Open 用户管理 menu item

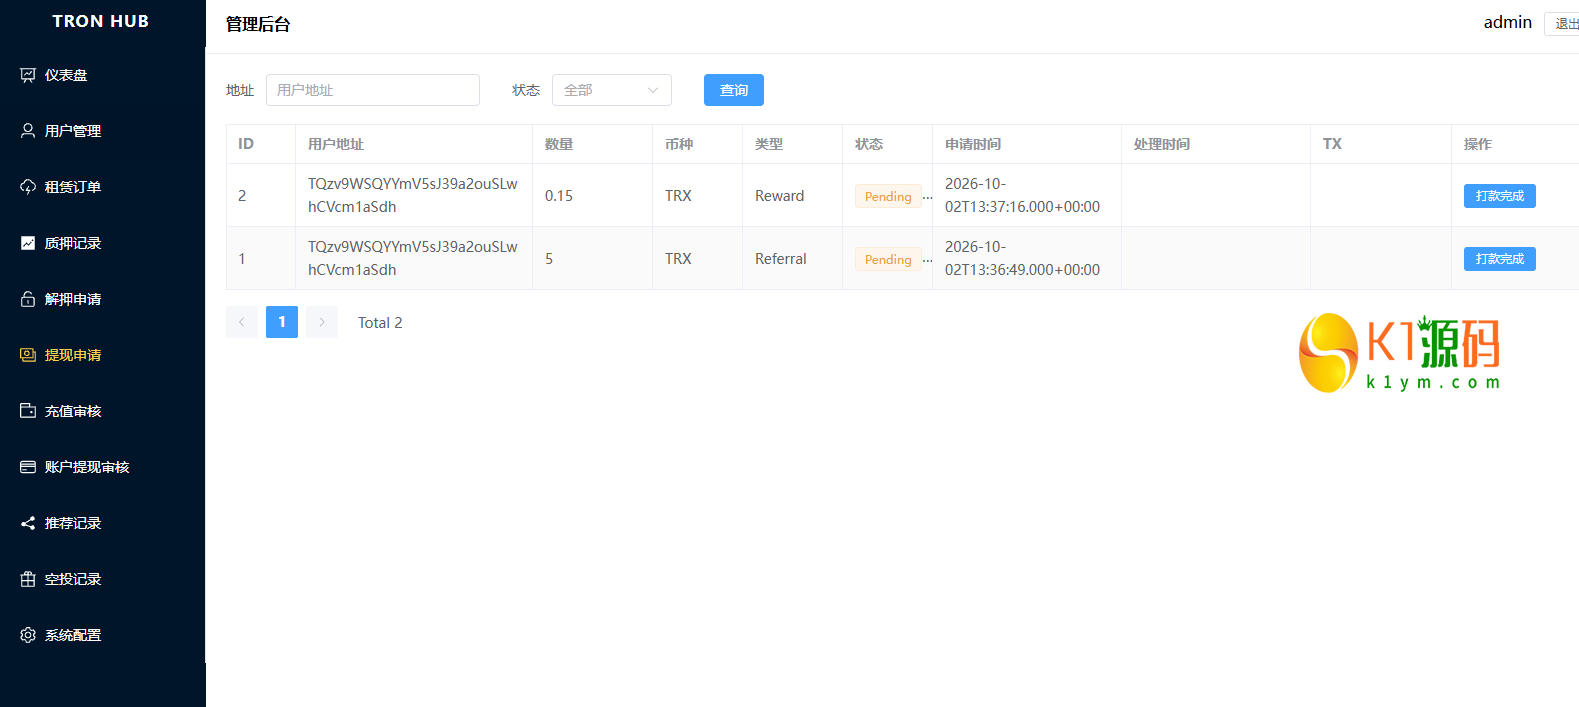pyautogui.click(x=103, y=131)
